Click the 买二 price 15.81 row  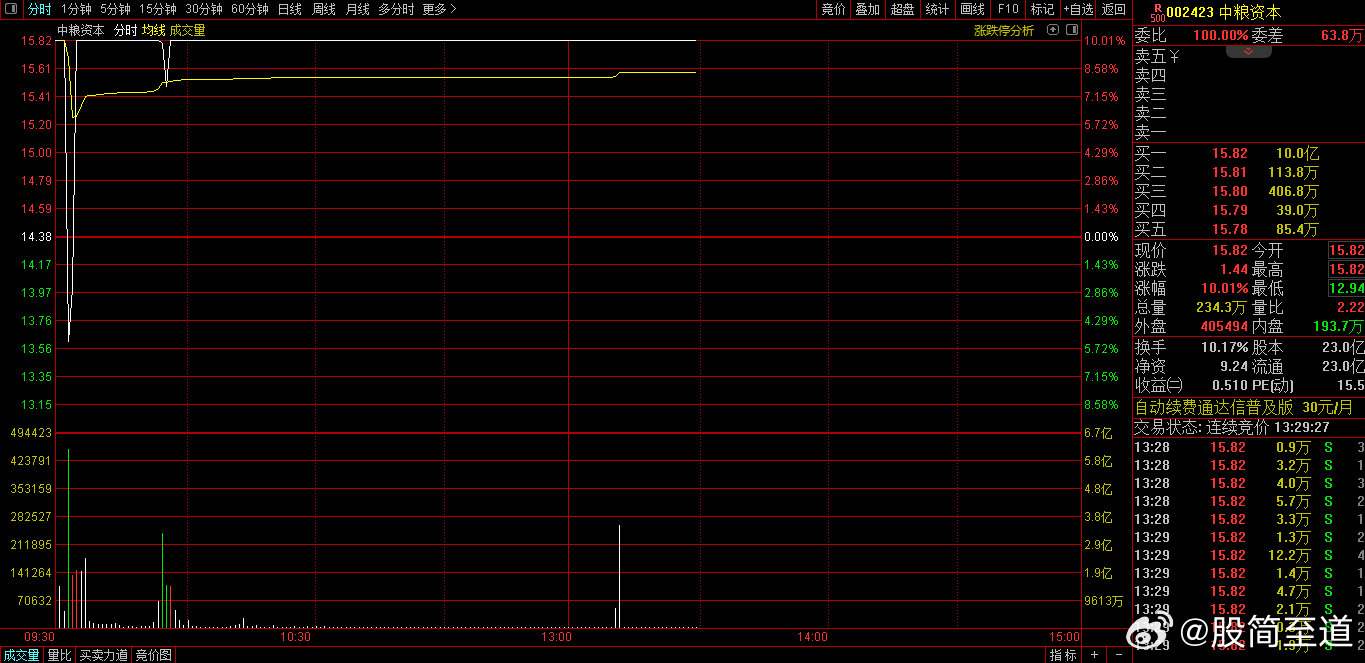(1248, 172)
